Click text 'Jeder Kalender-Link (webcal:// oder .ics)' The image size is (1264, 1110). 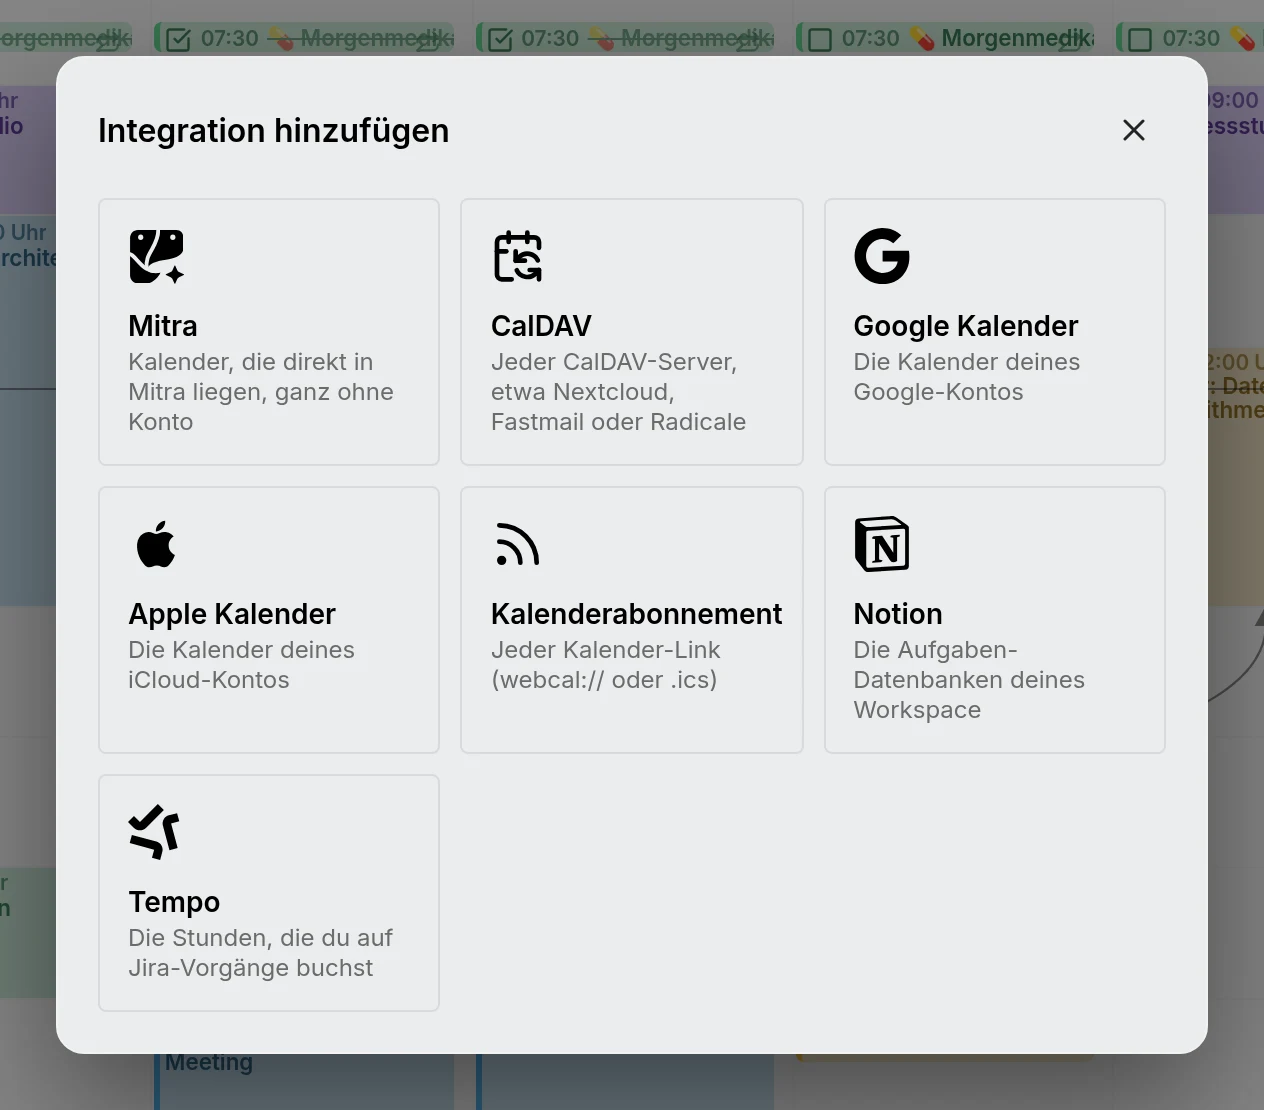(x=605, y=665)
